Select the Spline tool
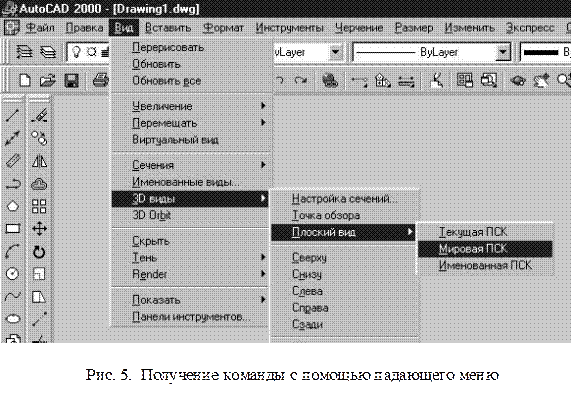Image resolution: width=582 pixels, height=412 pixels. coord(13,296)
